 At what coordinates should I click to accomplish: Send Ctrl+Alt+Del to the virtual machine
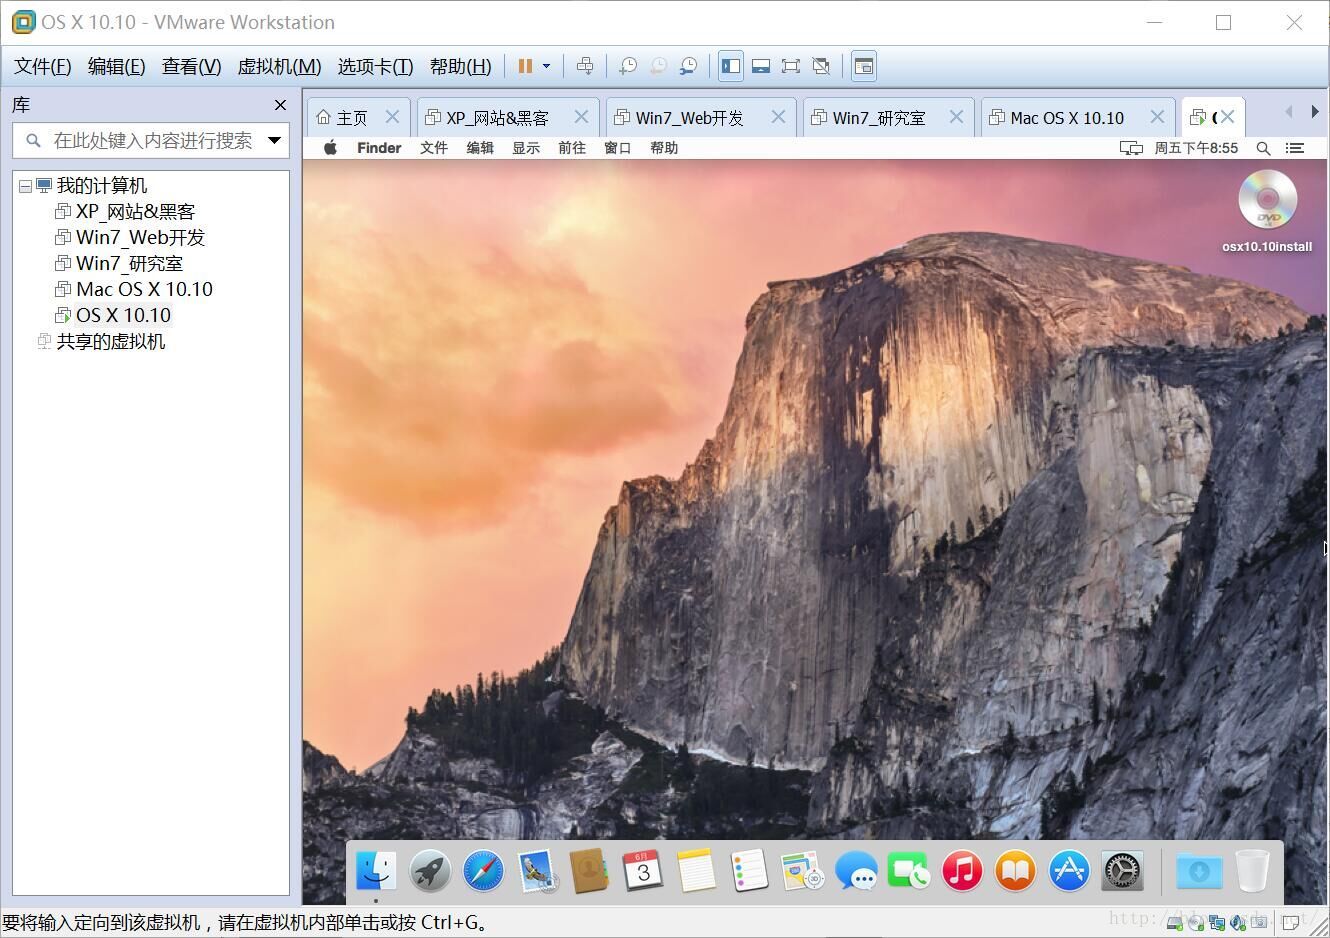(585, 66)
